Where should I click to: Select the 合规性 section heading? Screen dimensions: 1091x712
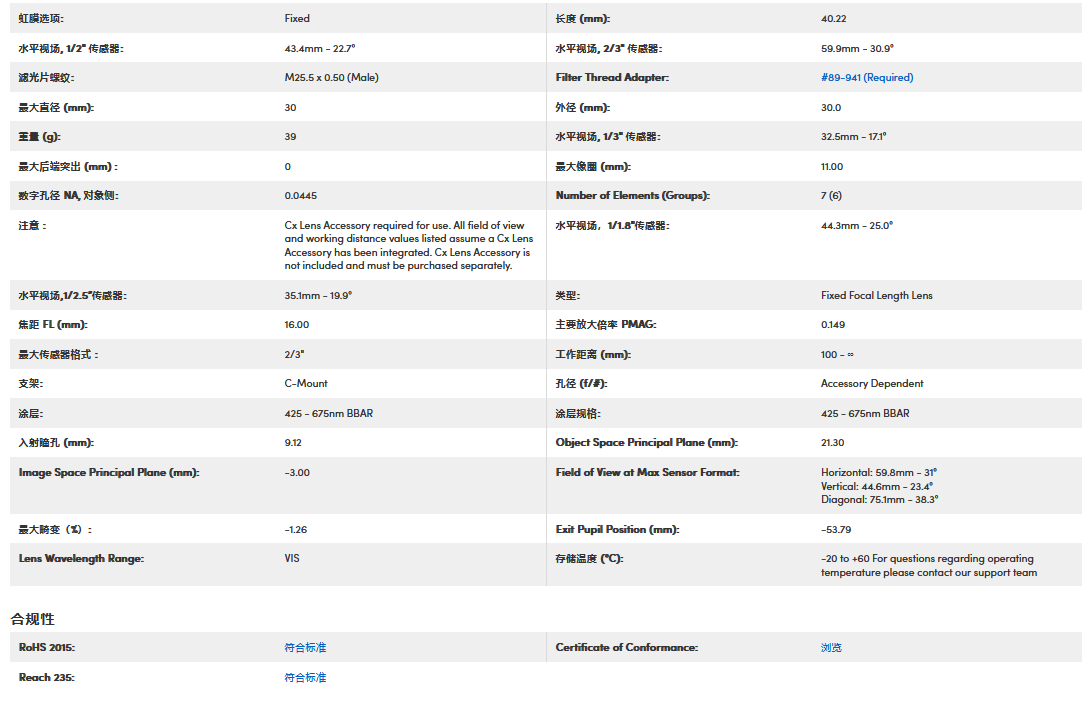pyautogui.click(x=33, y=619)
